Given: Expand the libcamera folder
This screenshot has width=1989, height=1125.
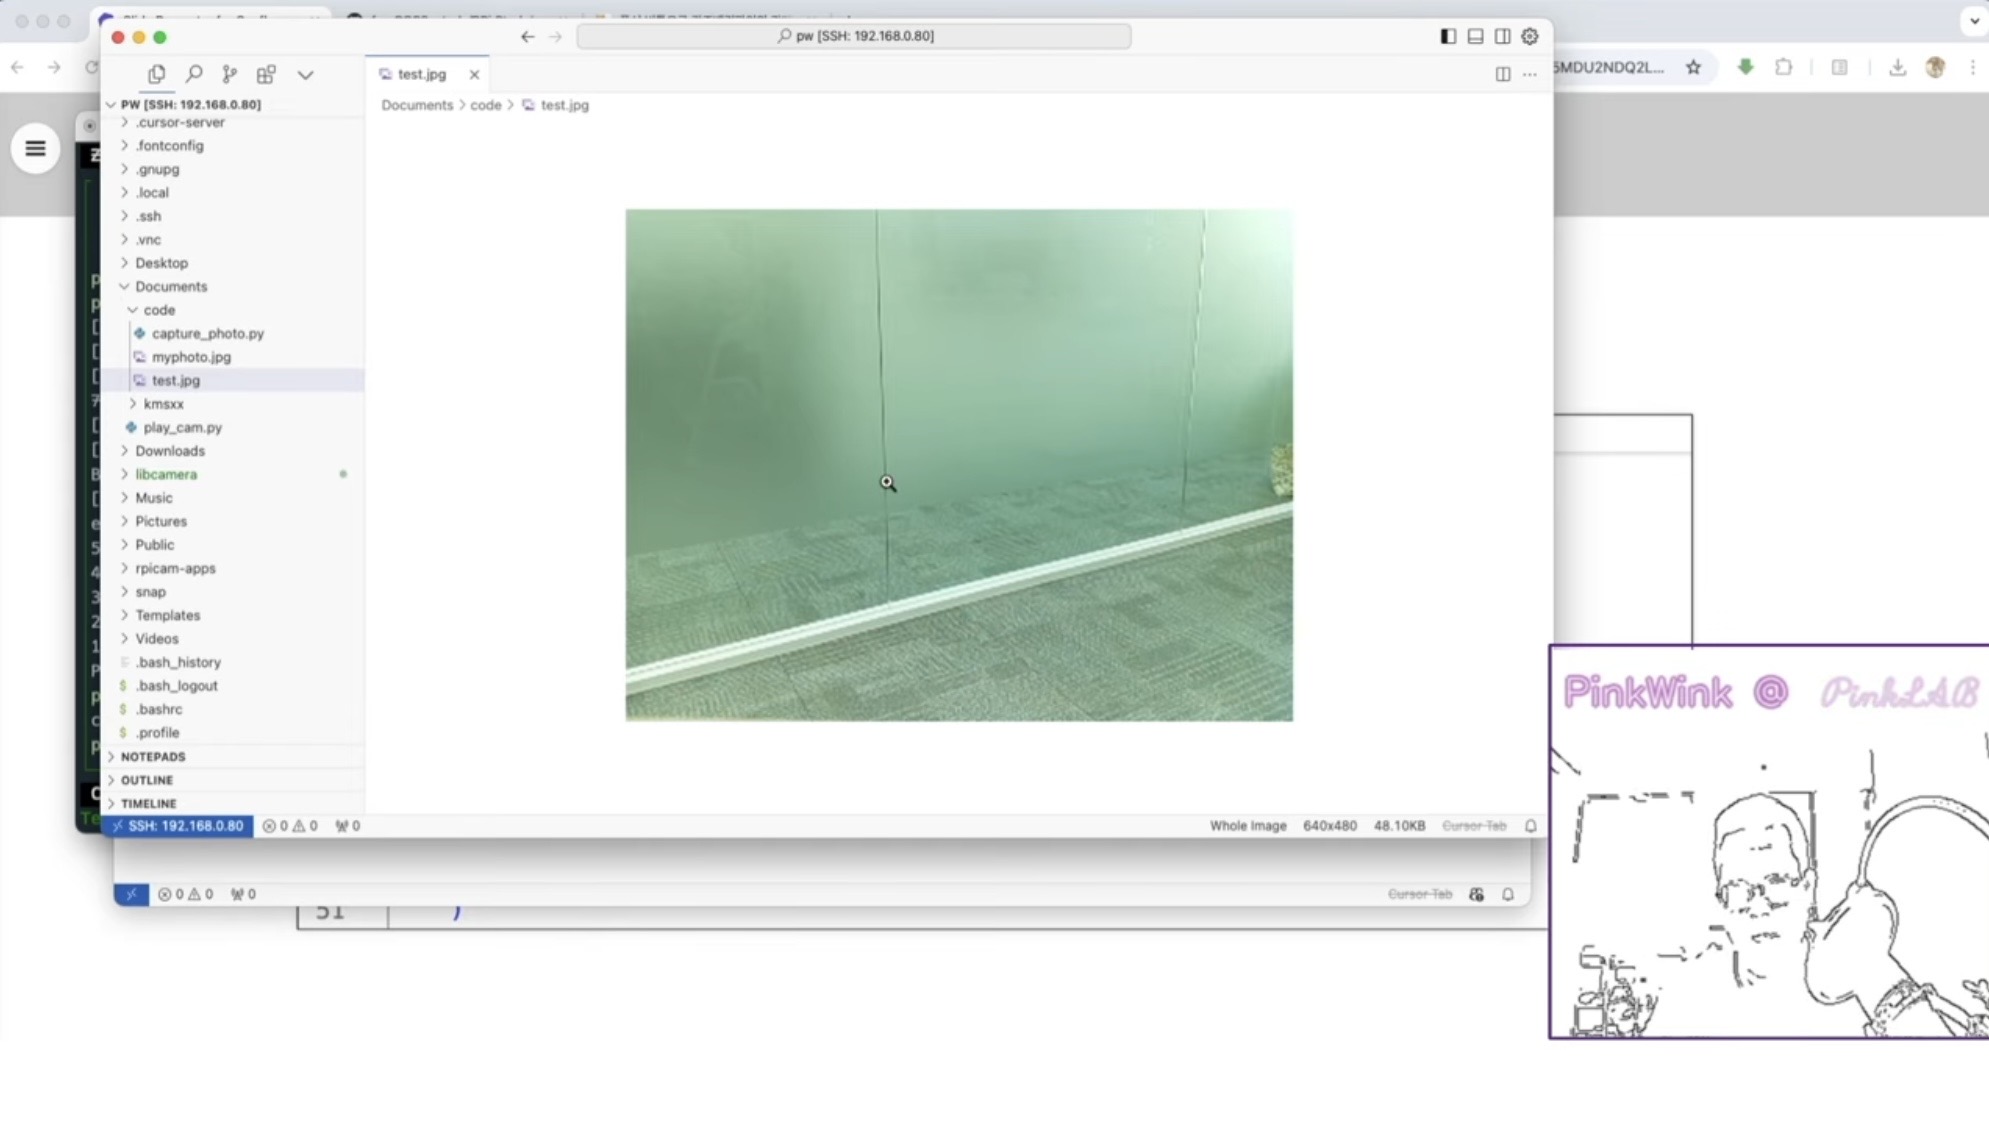Looking at the screenshot, I should pyautogui.click(x=166, y=474).
